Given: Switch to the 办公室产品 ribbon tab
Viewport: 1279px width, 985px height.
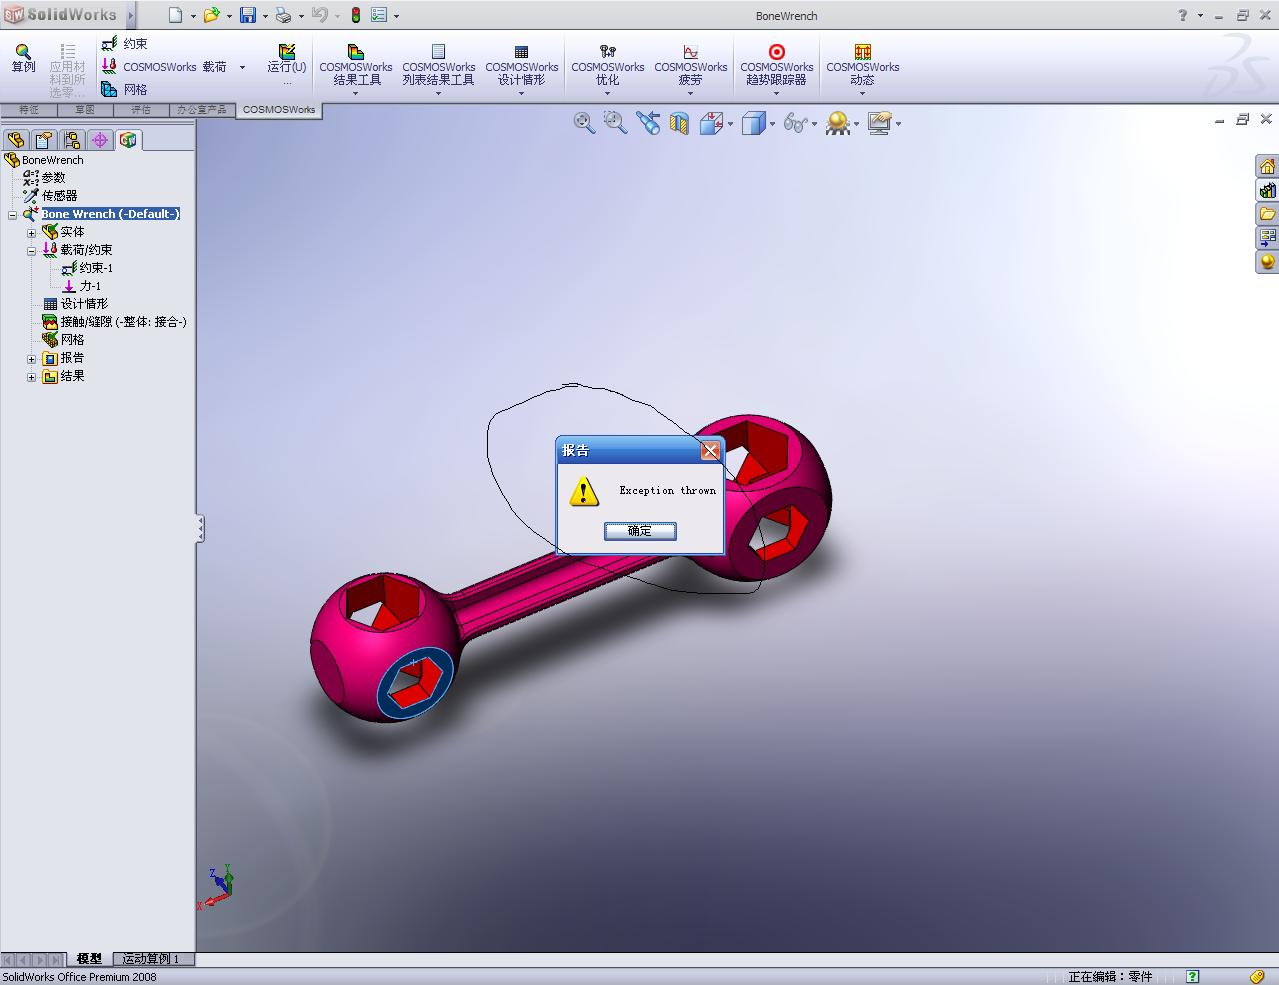Looking at the screenshot, I should click(202, 110).
